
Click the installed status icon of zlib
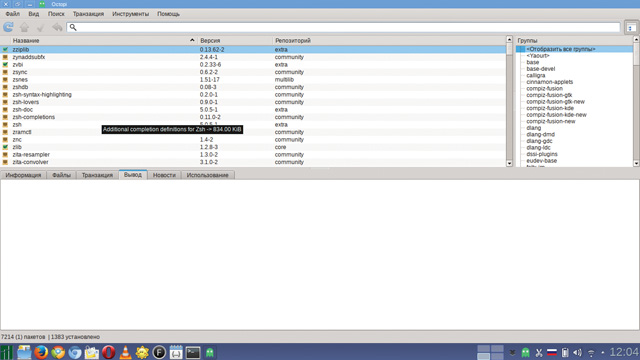5,147
